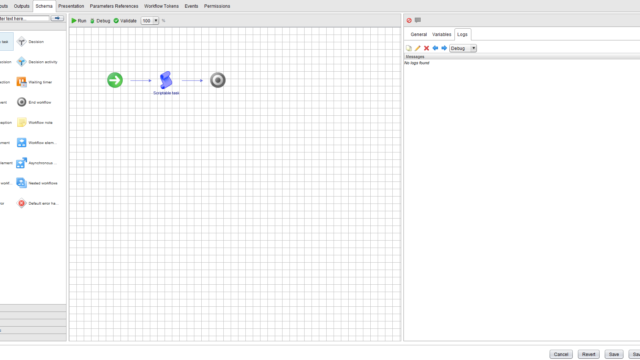This screenshot has width=640, height=360.
Task: Select the Decision element in palette
Action: 30,42
